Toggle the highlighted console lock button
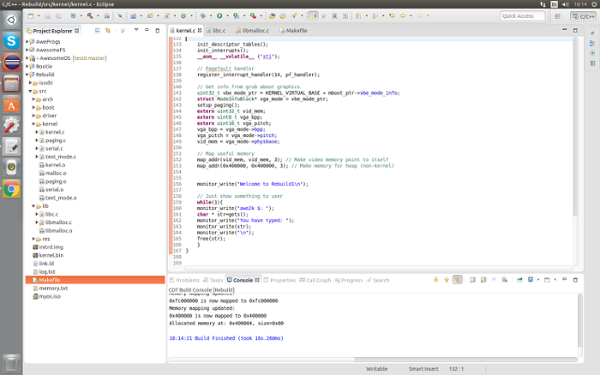The height and width of the screenshot is (375, 600). [x=457, y=280]
